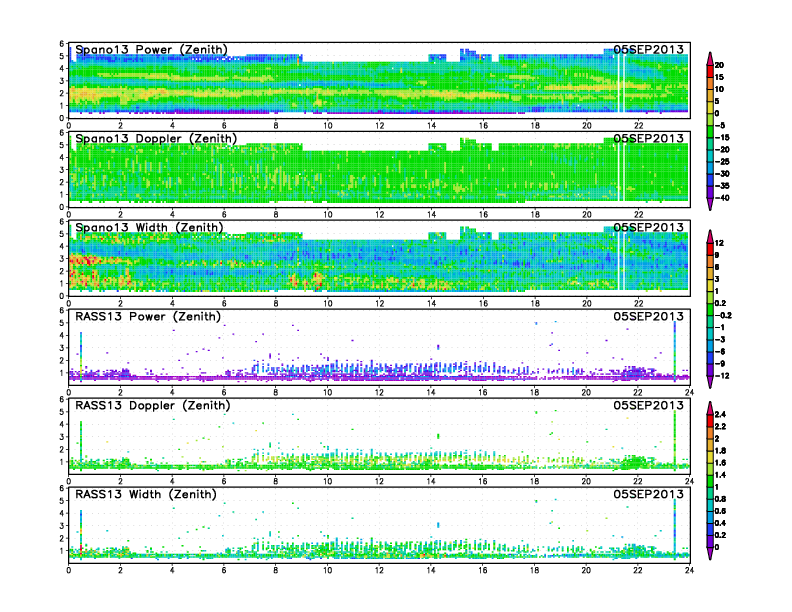Screen dimensions: 792x612
Task: Click the "RASS13 Doppler (Zenith)" panel title
Action: tap(153, 405)
